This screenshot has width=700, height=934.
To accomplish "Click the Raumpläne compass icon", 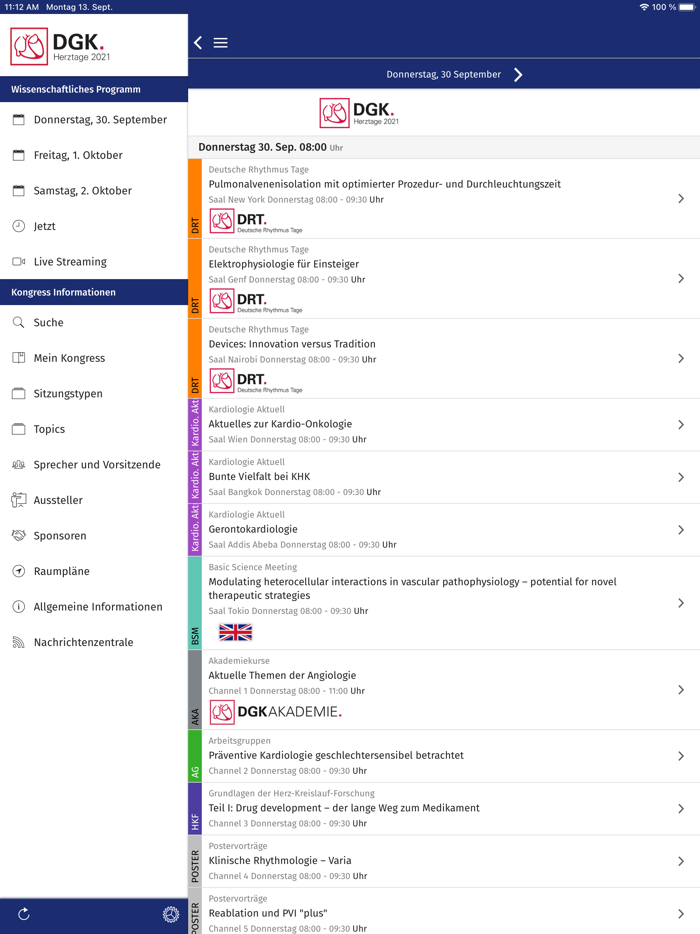I will (18, 571).
